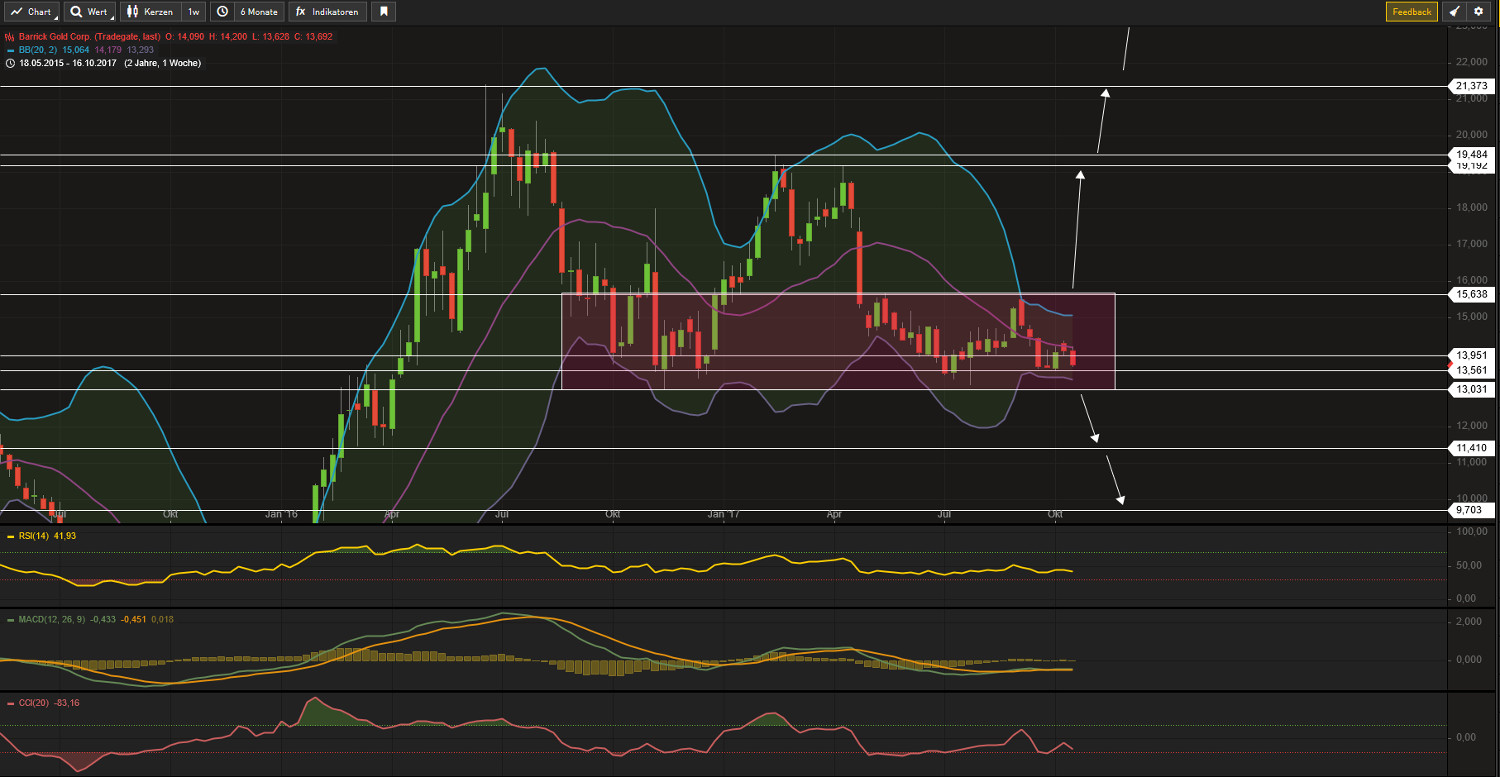Click the Feedback button
Viewport: 1500px width, 777px height.
pos(1411,12)
